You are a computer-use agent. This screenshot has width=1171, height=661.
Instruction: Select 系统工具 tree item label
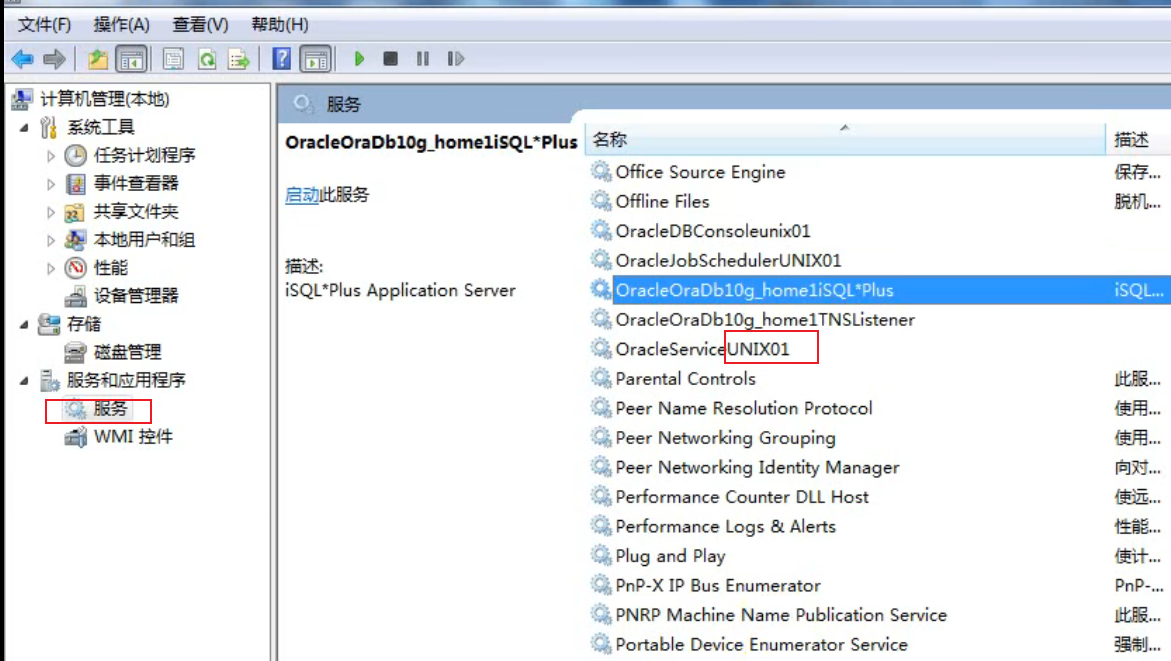(101, 127)
